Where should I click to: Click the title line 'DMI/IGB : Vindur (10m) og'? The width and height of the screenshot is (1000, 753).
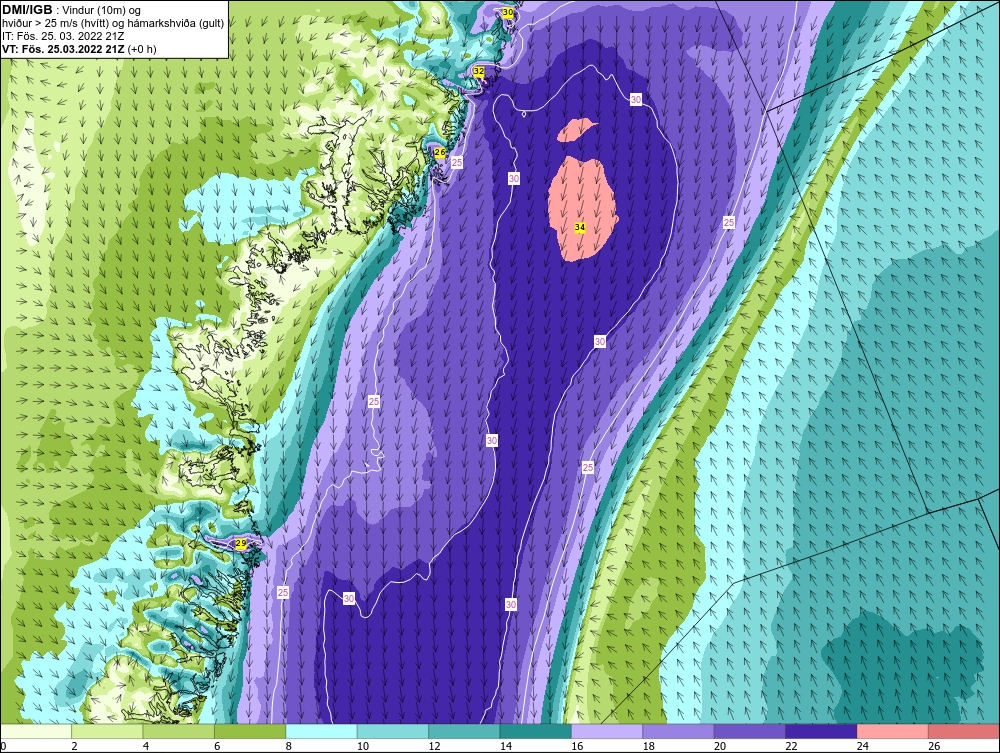coord(71,10)
